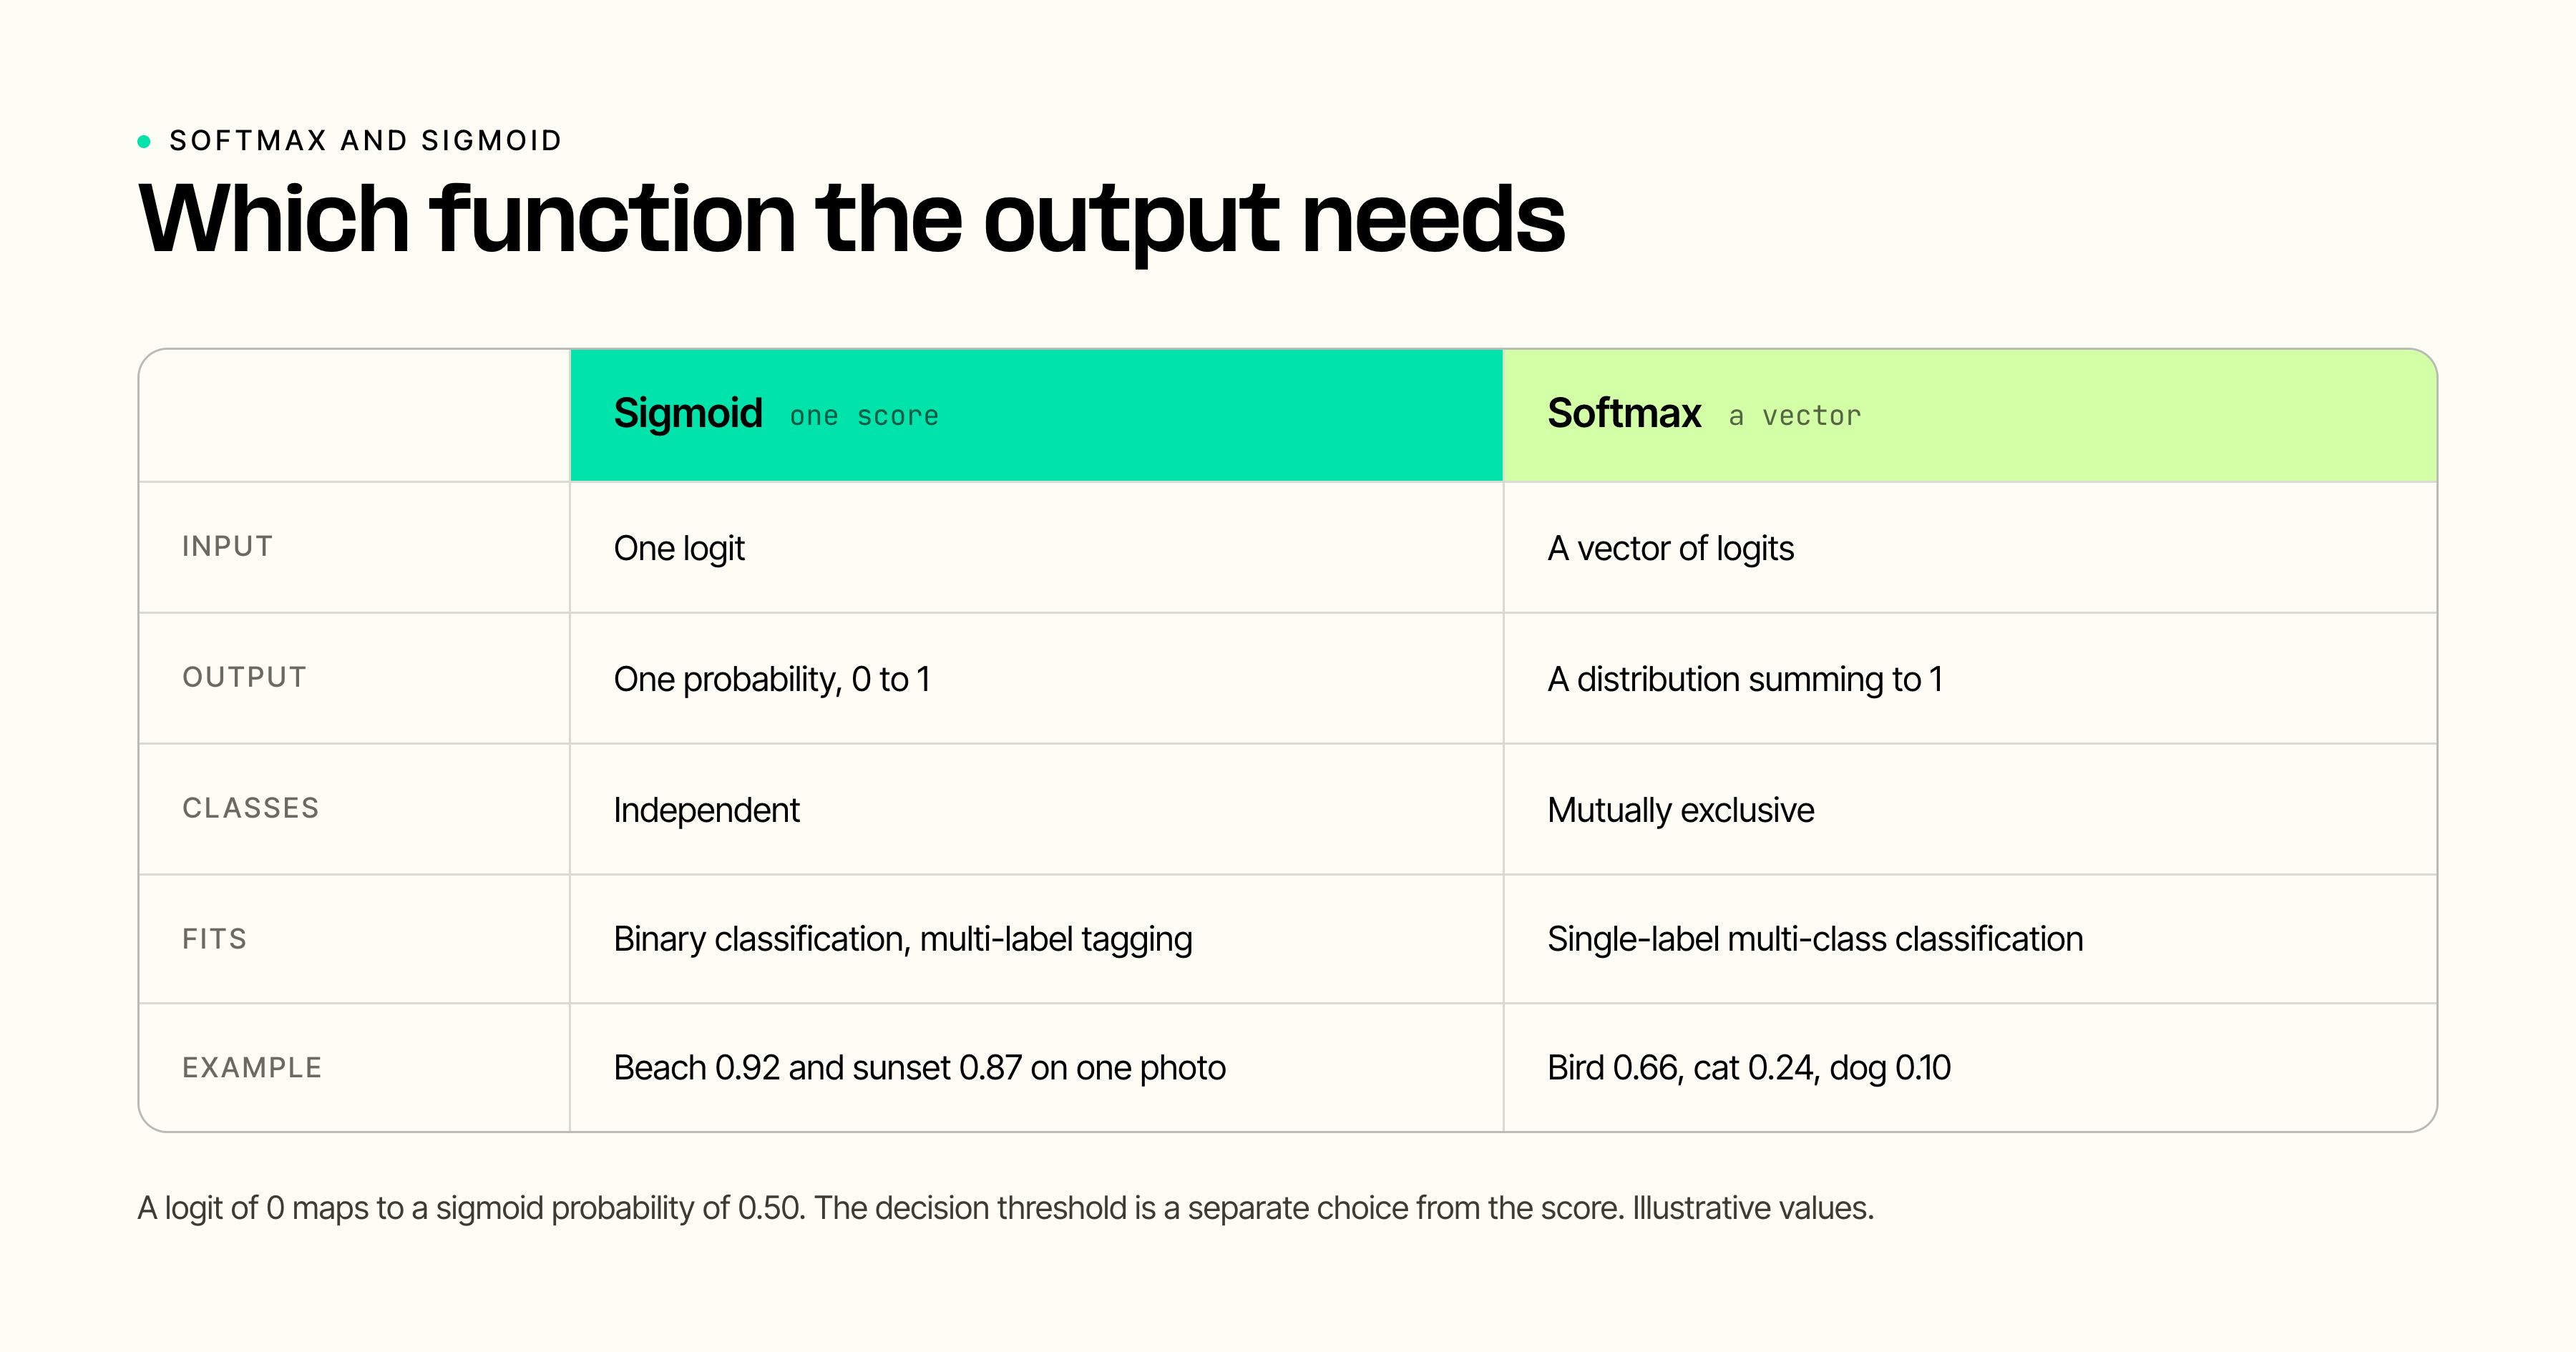Click 'A distribution summing to 1' cell
Screen dimensions: 2576x1352
pyautogui.click(x=1970, y=679)
